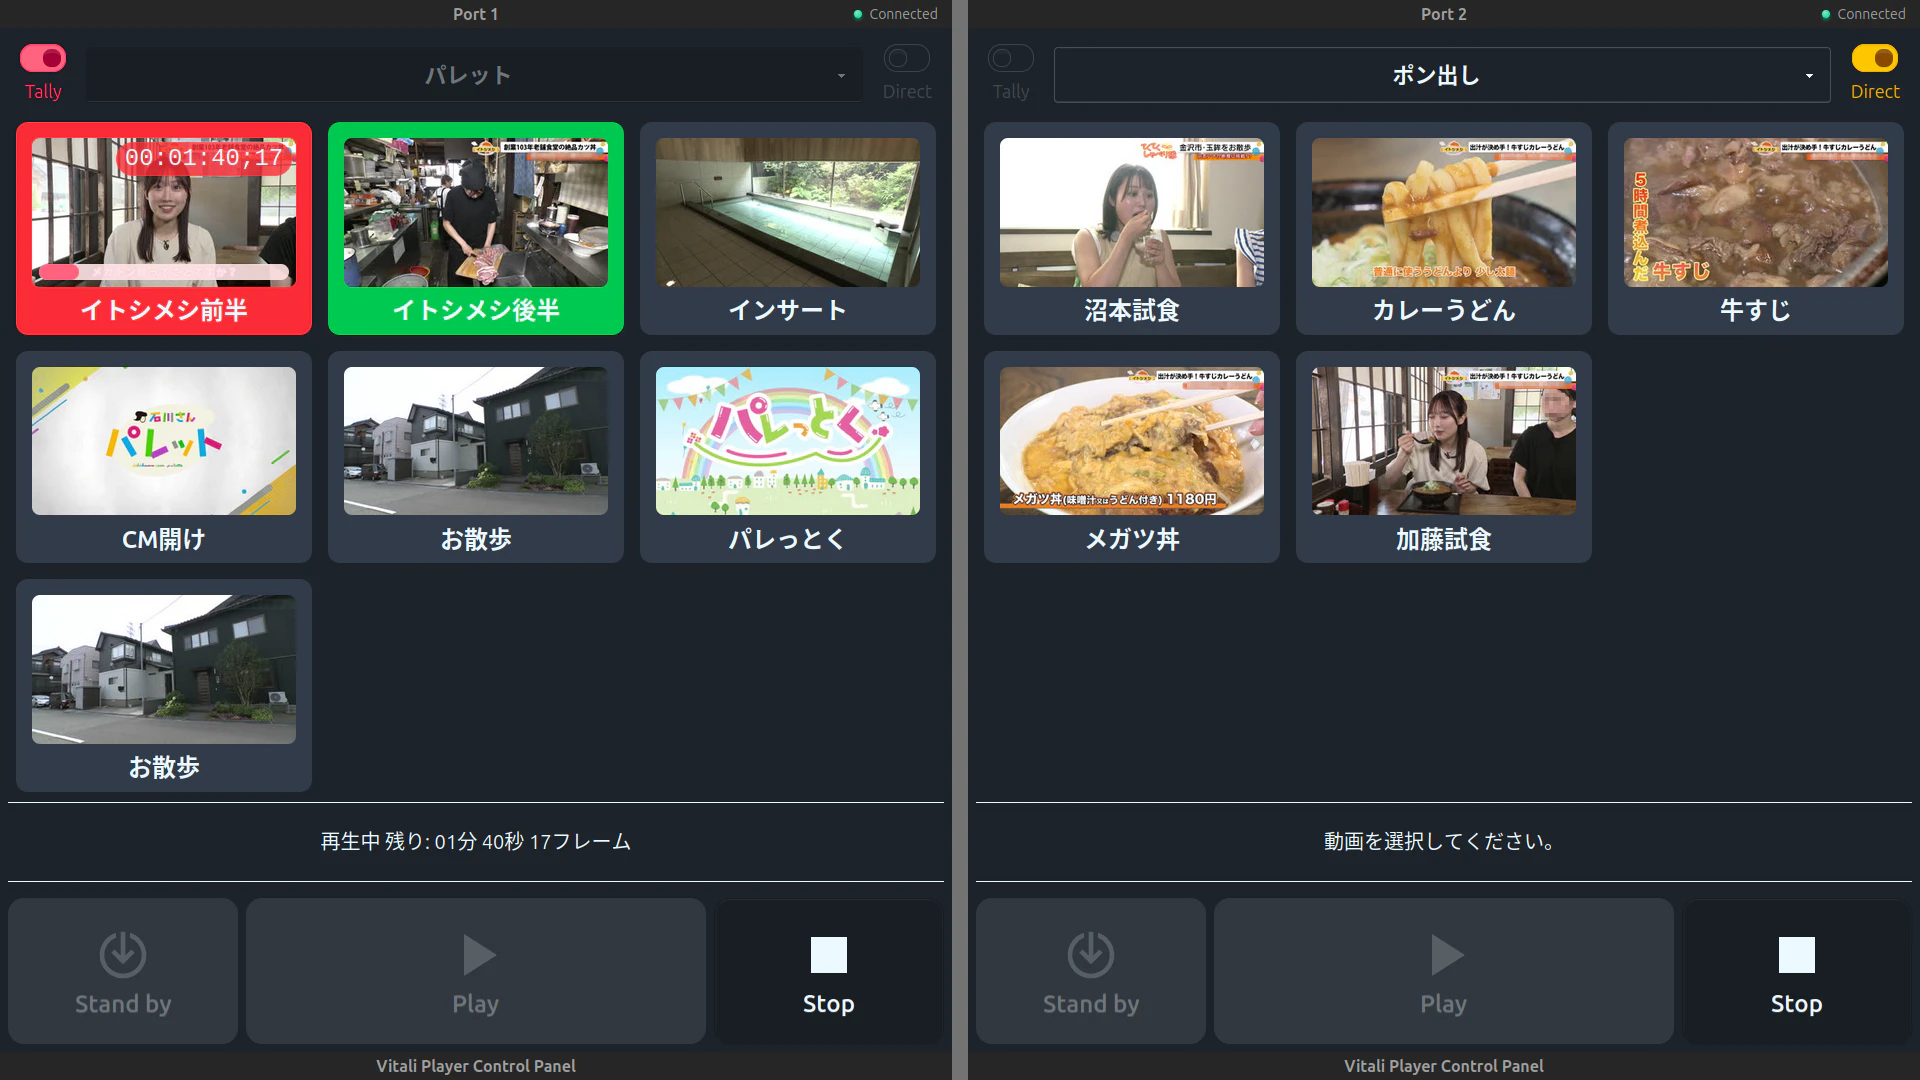Click the Port 2 Stand by download icon
The width and height of the screenshot is (1920, 1080).
[x=1090, y=955]
